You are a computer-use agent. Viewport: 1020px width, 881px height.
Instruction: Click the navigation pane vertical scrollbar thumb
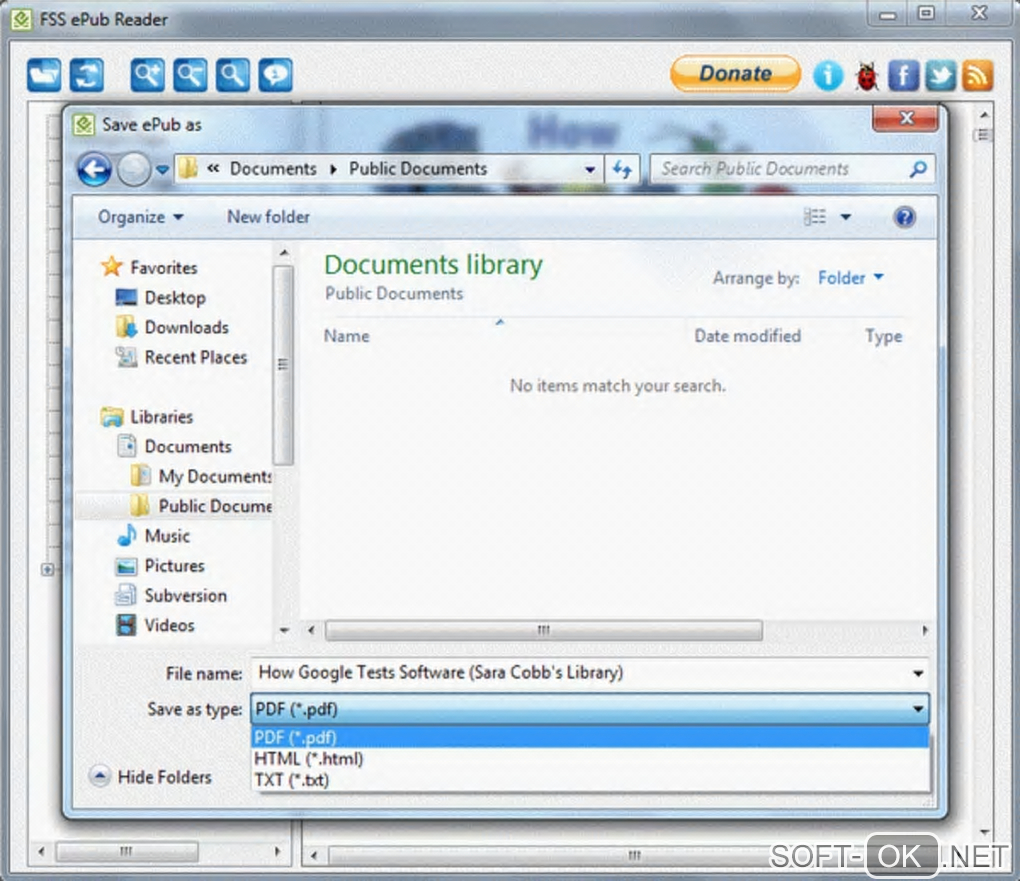coord(282,364)
